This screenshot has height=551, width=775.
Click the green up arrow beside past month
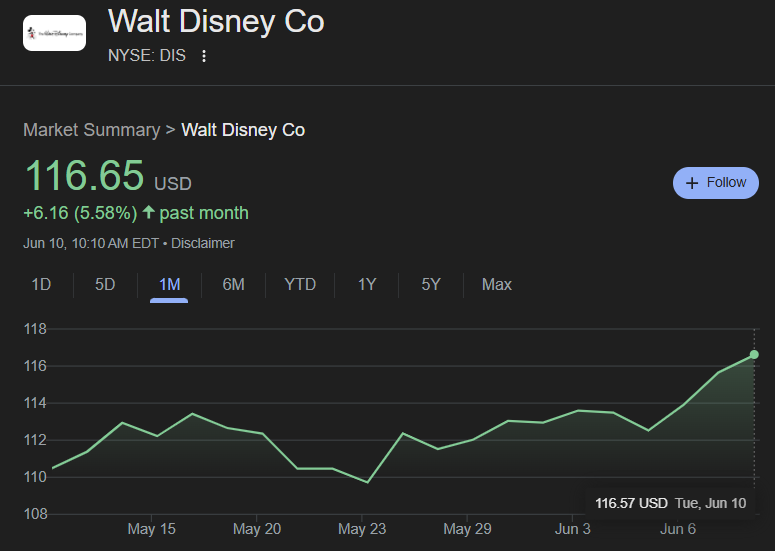(148, 212)
